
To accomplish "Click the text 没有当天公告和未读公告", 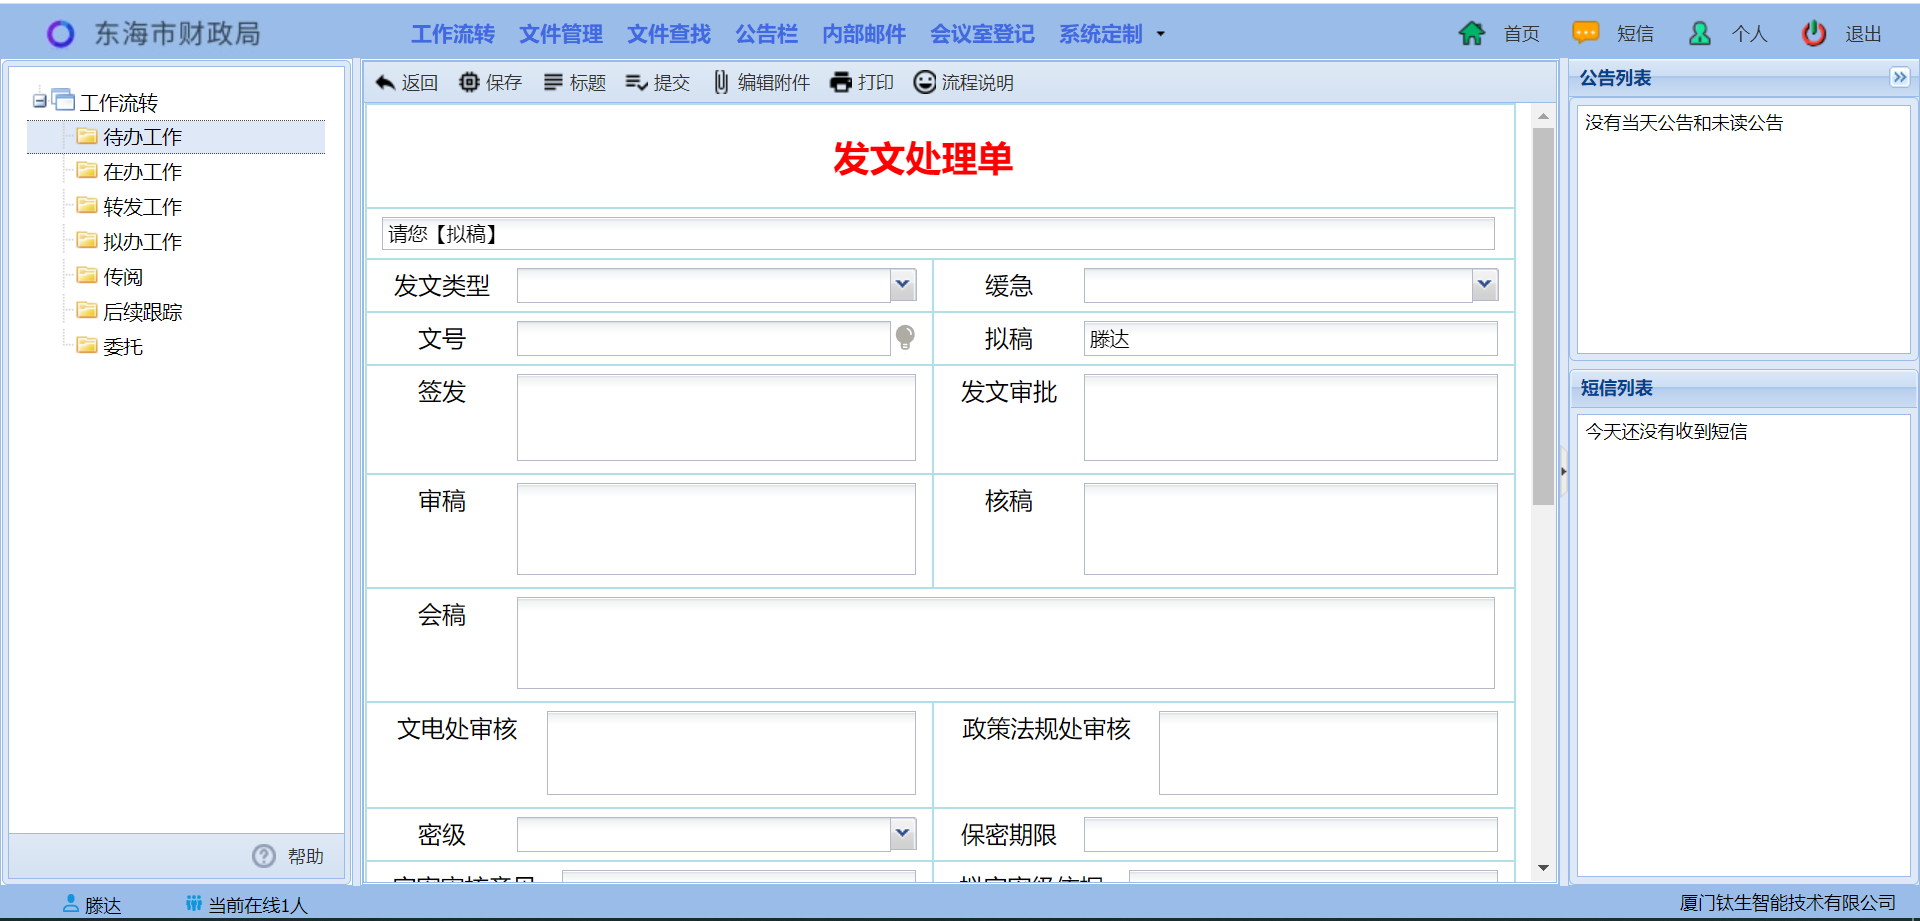I will point(1684,123).
